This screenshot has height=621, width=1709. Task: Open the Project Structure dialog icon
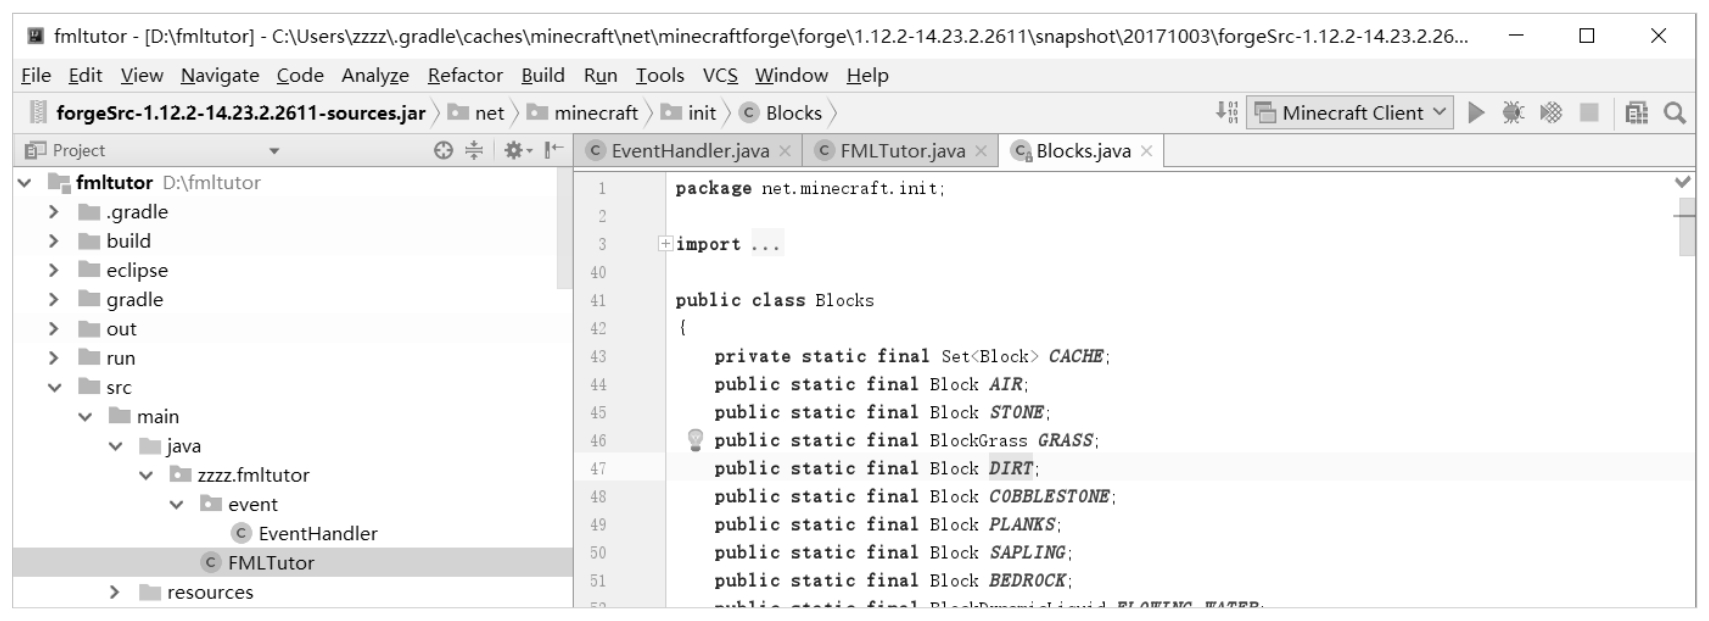point(1636,113)
